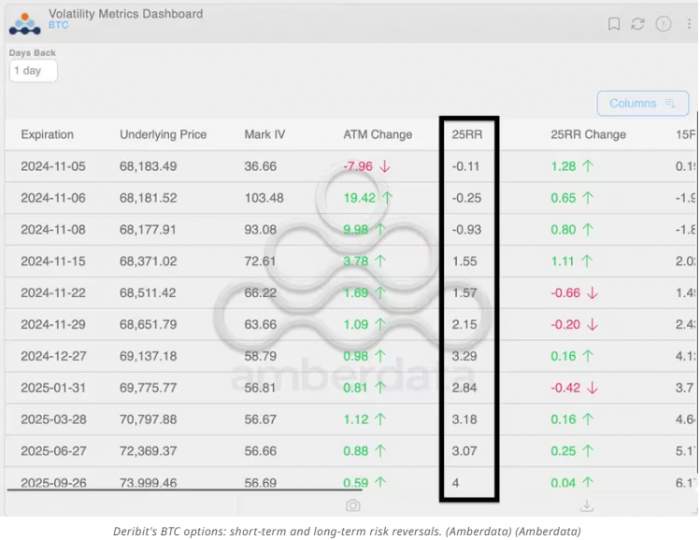Open the help question mark icon
This screenshot has width=700, height=540.
(x=662, y=23)
